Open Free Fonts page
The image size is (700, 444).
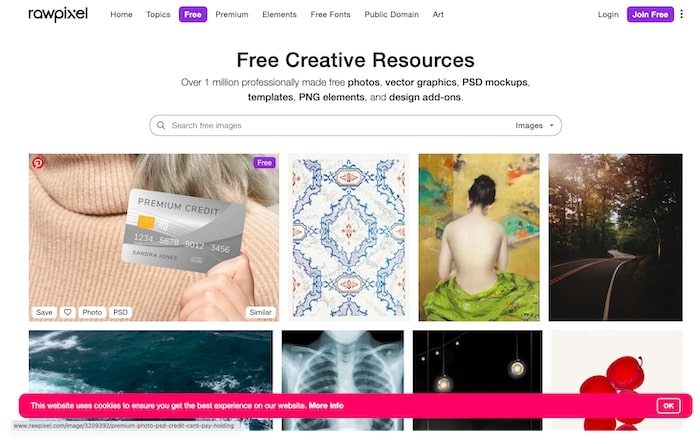coord(330,14)
